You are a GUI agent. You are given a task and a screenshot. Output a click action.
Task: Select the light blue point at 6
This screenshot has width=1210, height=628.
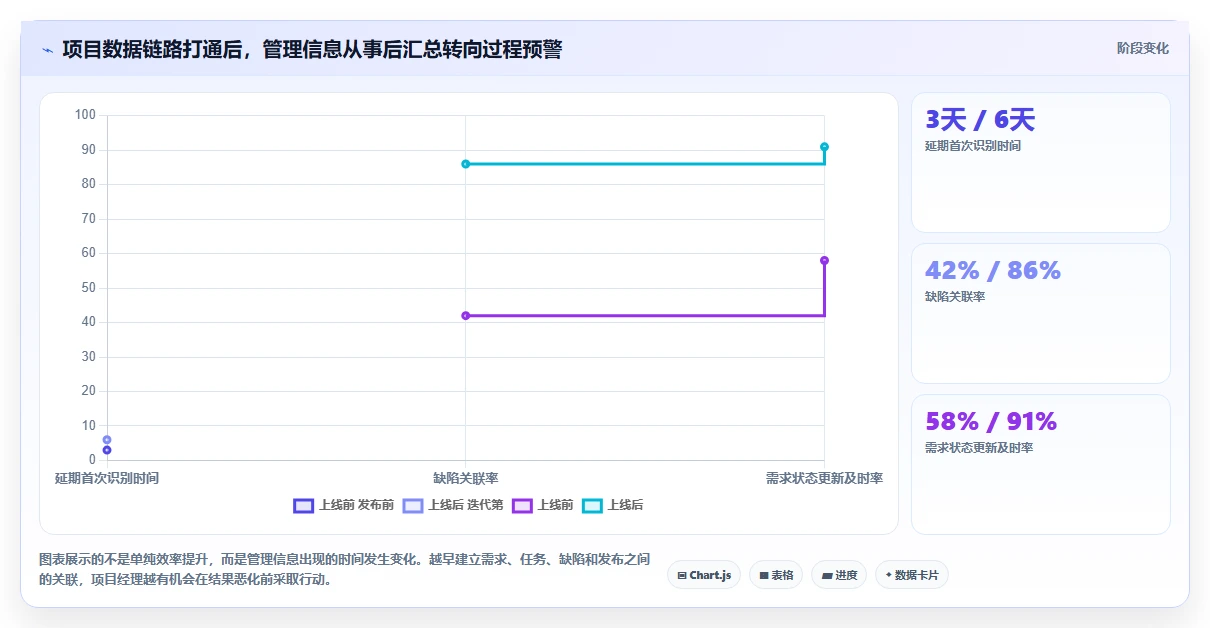point(107,440)
